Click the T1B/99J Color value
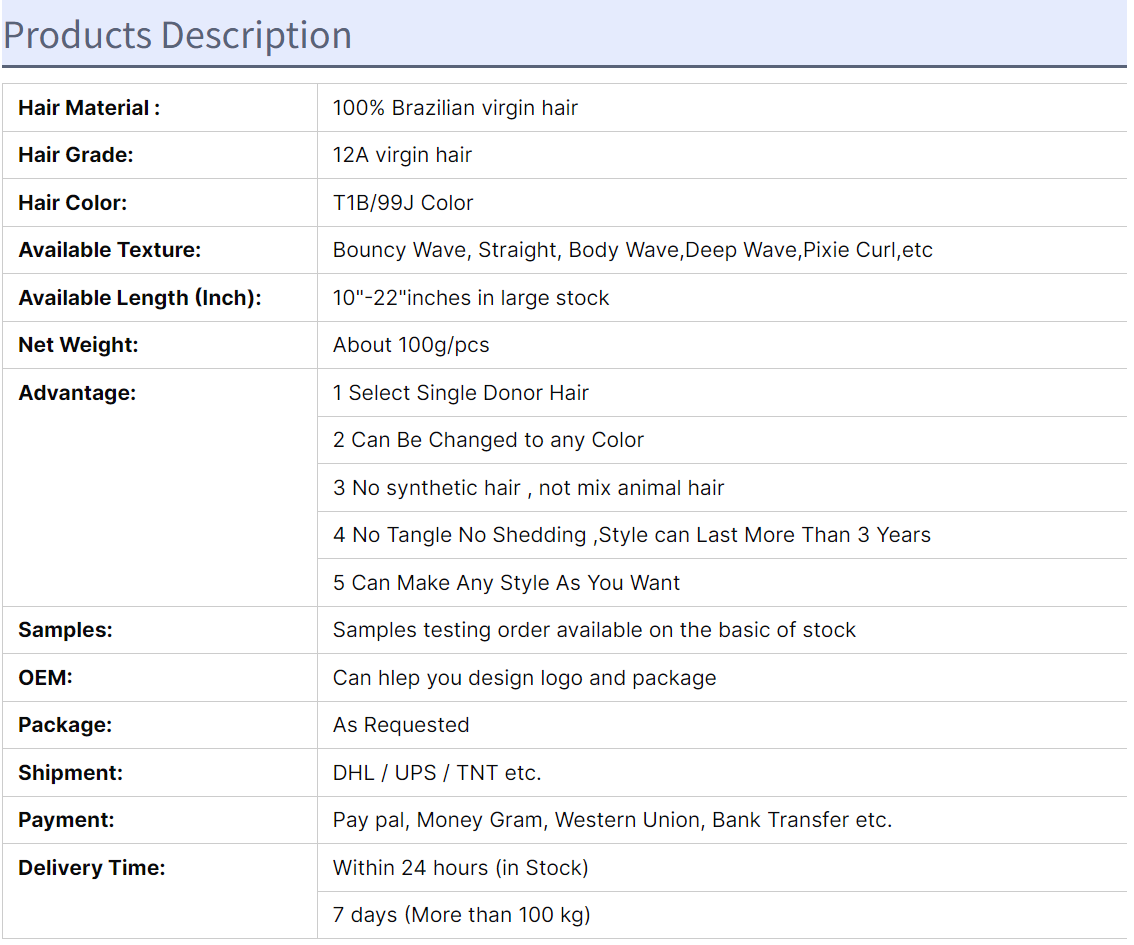This screenshot has height=945, width=1134. [x=403, y=202]
